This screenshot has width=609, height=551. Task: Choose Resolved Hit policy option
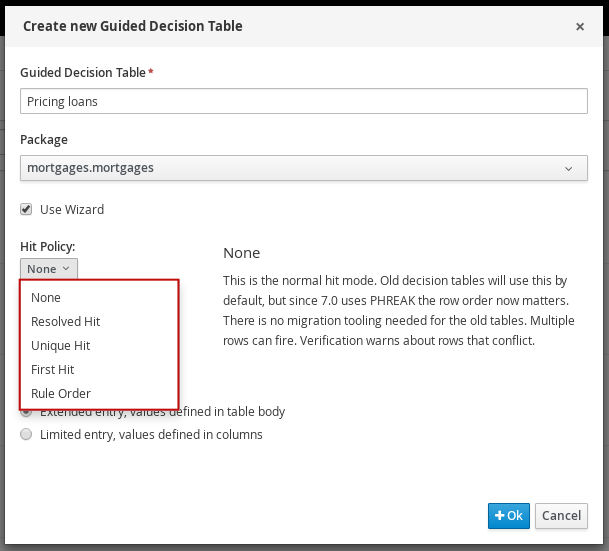(65, 322)
